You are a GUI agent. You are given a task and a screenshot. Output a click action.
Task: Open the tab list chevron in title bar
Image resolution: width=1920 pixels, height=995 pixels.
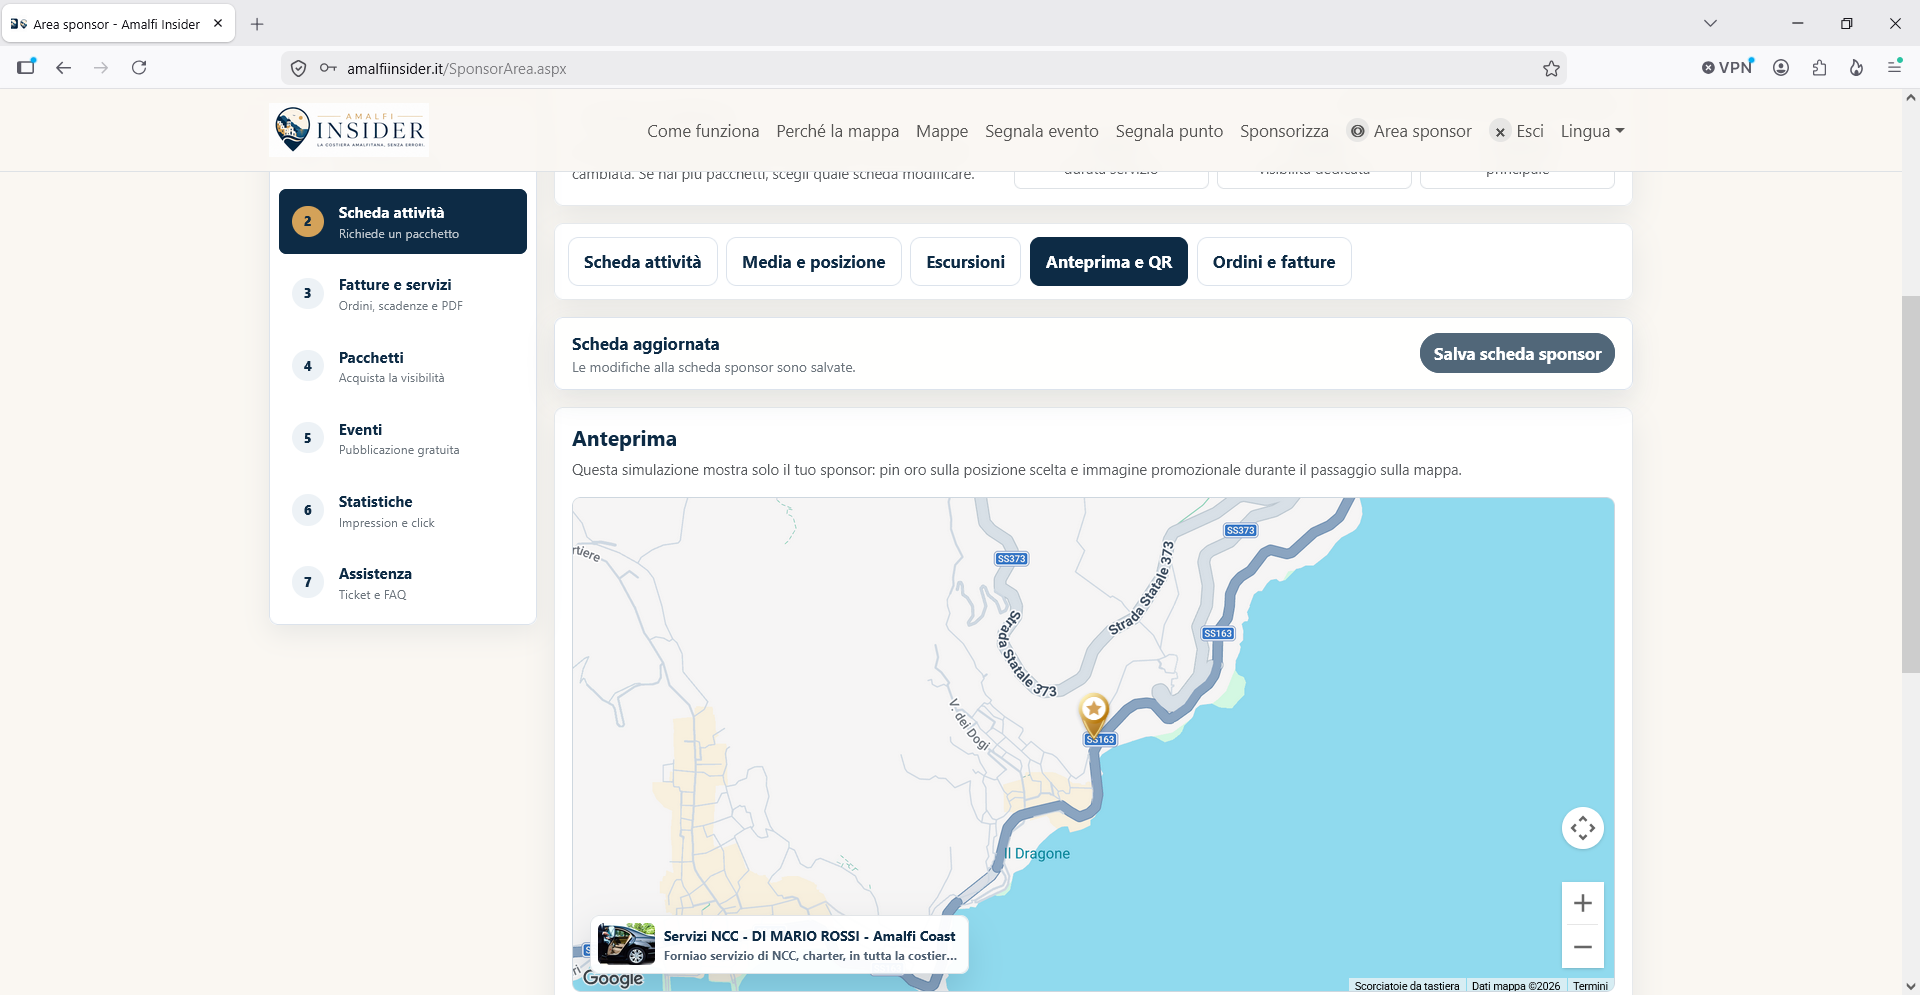coord(1710,23)
